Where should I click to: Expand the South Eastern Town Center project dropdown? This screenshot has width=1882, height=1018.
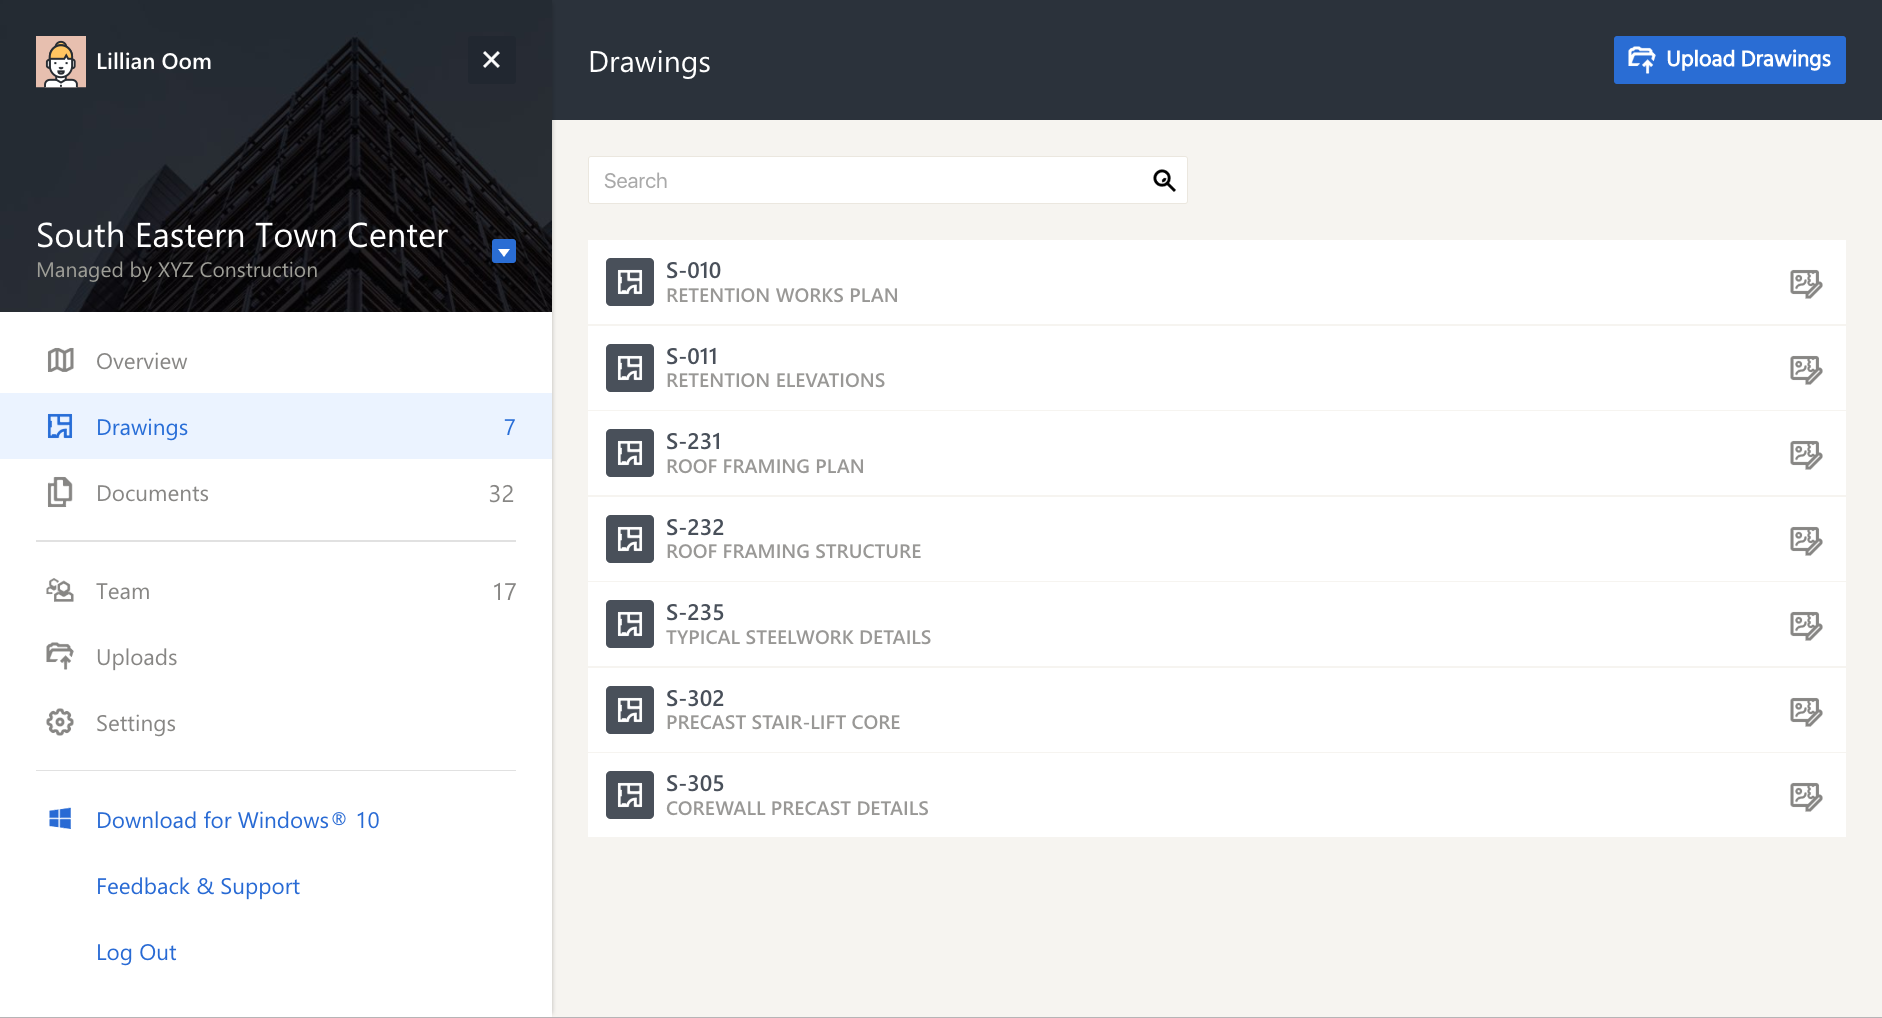click(x=503, y=250)
